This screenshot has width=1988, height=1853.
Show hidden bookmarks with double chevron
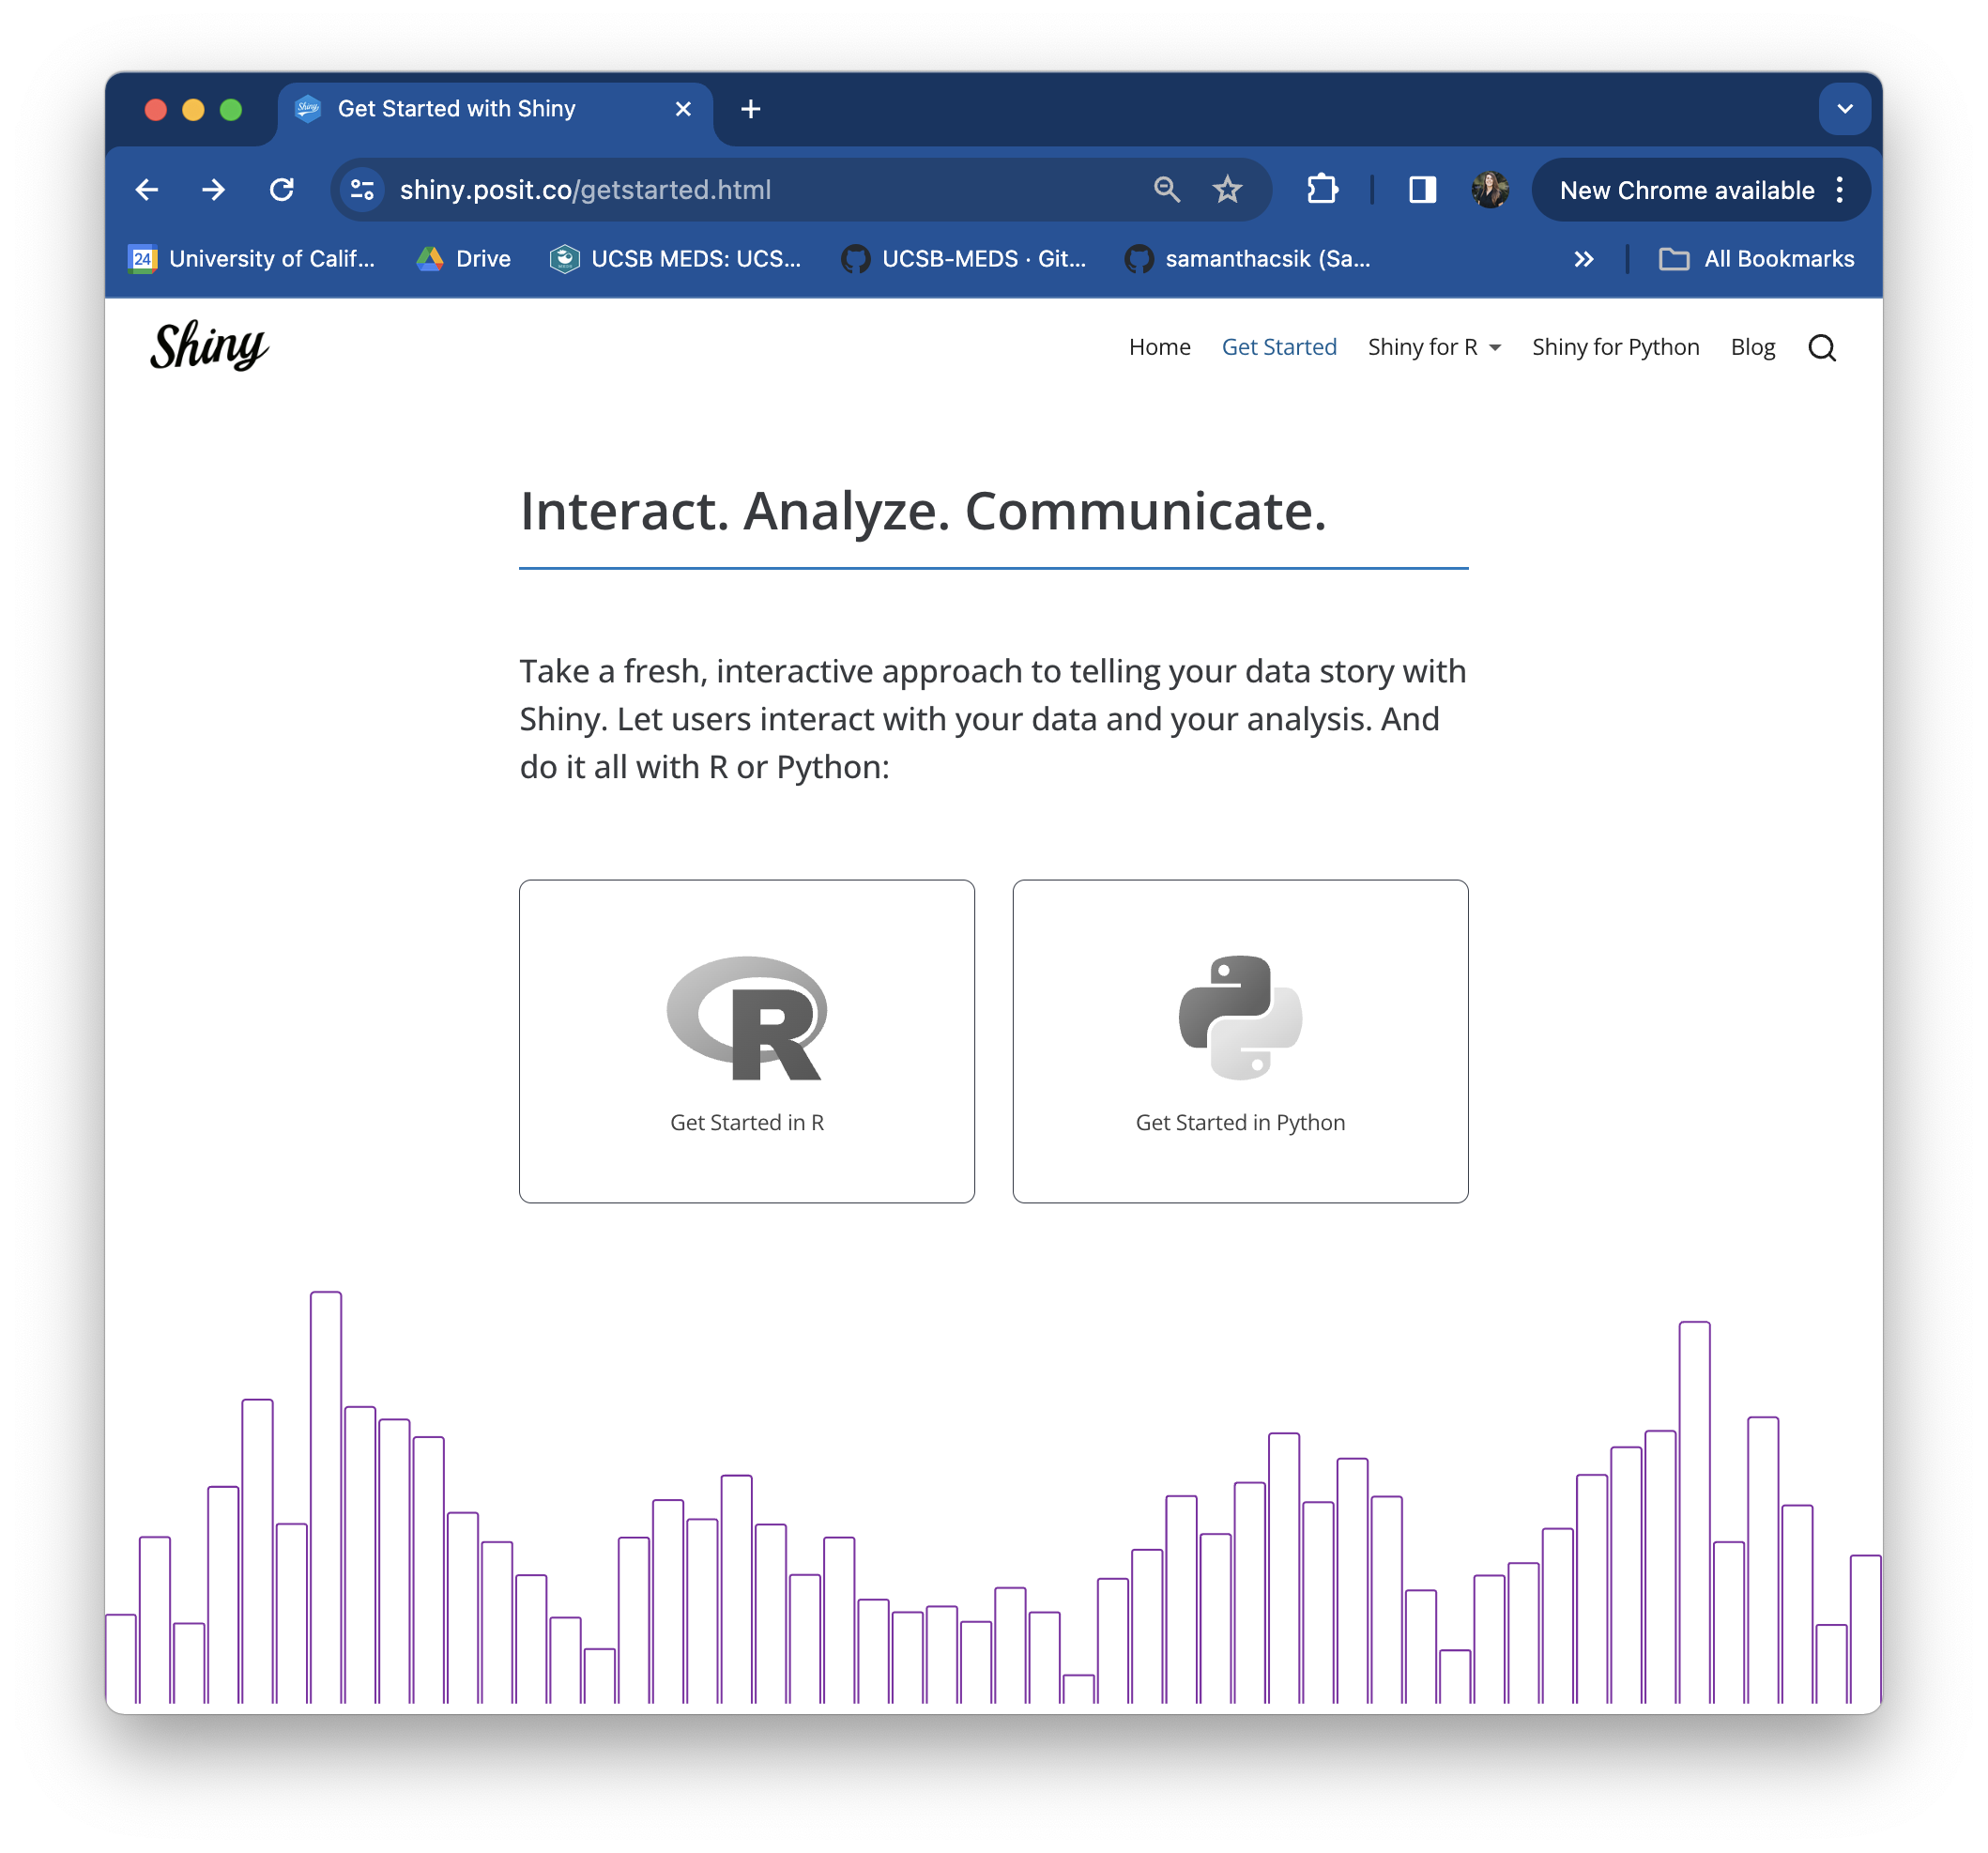tap(1583, 259)
